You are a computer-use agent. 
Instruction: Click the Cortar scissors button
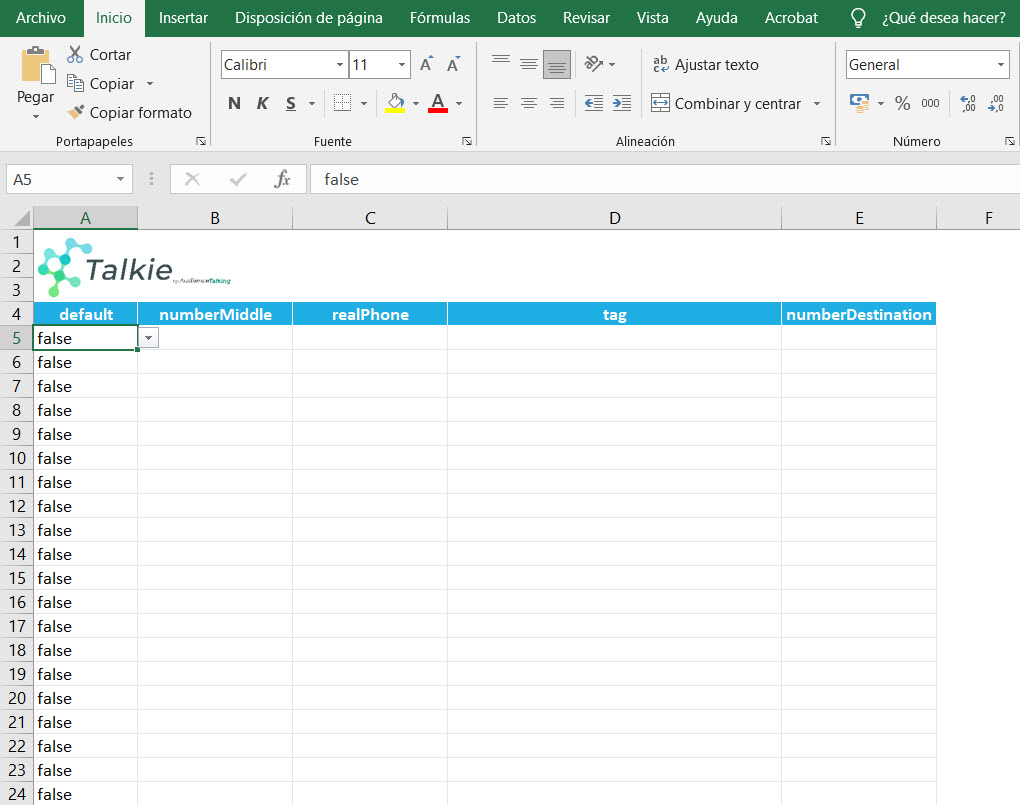tap(99, 55)
